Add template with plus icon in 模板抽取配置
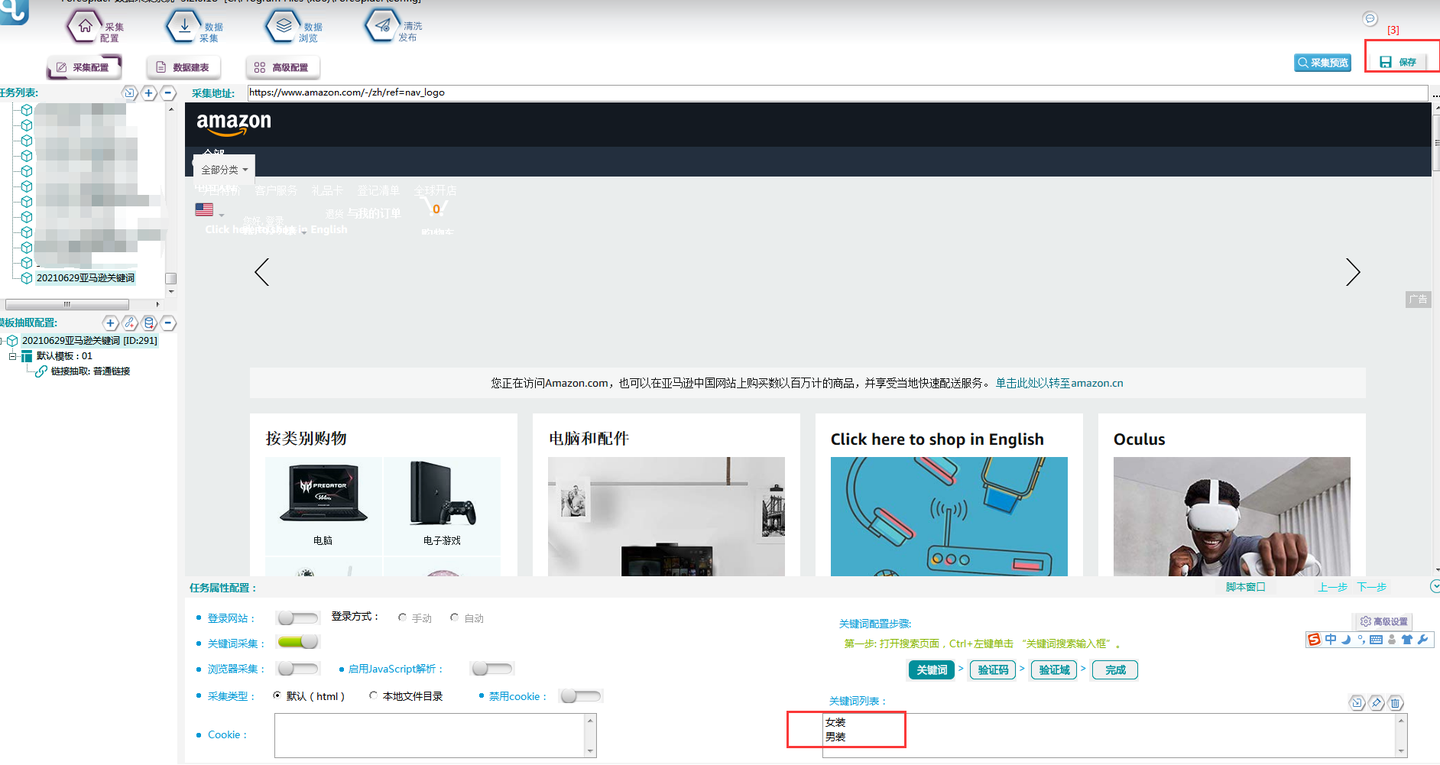1440x765 pixels. 111,323
